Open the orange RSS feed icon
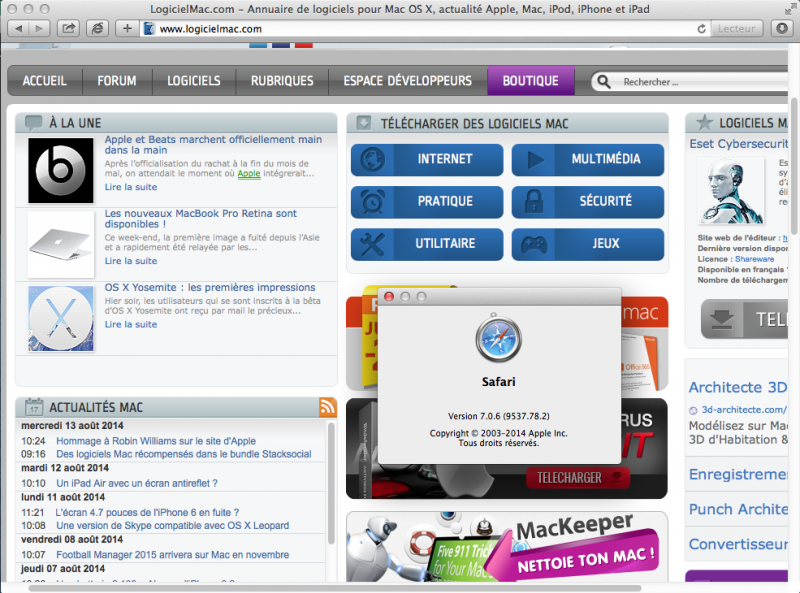Image resolution: width=800 pixels, height=593 pixels. [x=328, y=407]
